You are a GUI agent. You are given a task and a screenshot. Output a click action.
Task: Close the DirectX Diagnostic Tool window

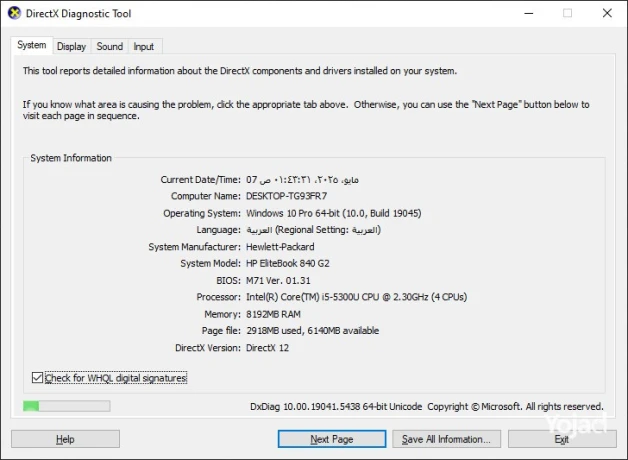tap(607, 13)
